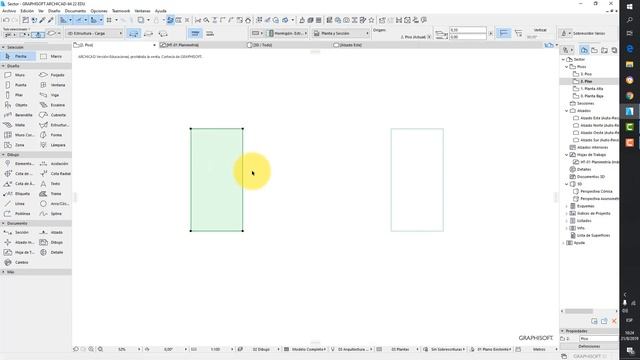Click the undo arrow icon
Viewport: 640px width, 360px height.
click(x=6, y=20)
